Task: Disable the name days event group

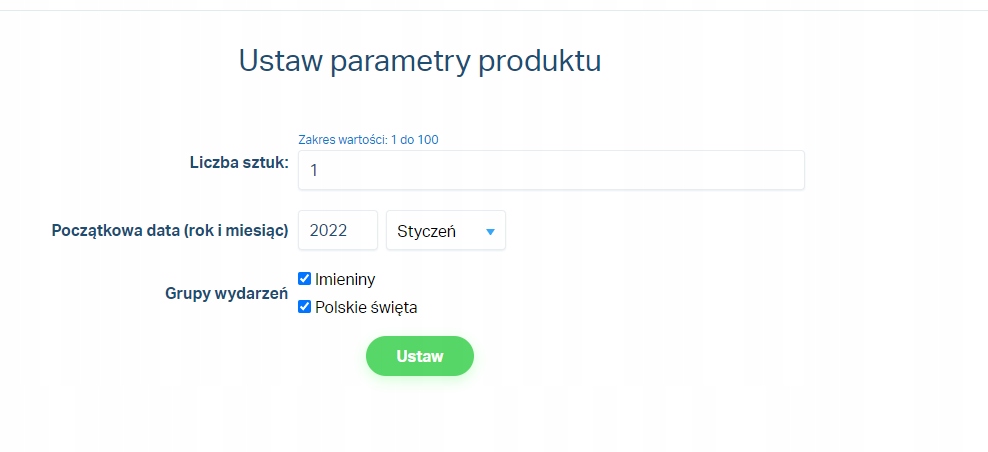Action: pos(305,279)
